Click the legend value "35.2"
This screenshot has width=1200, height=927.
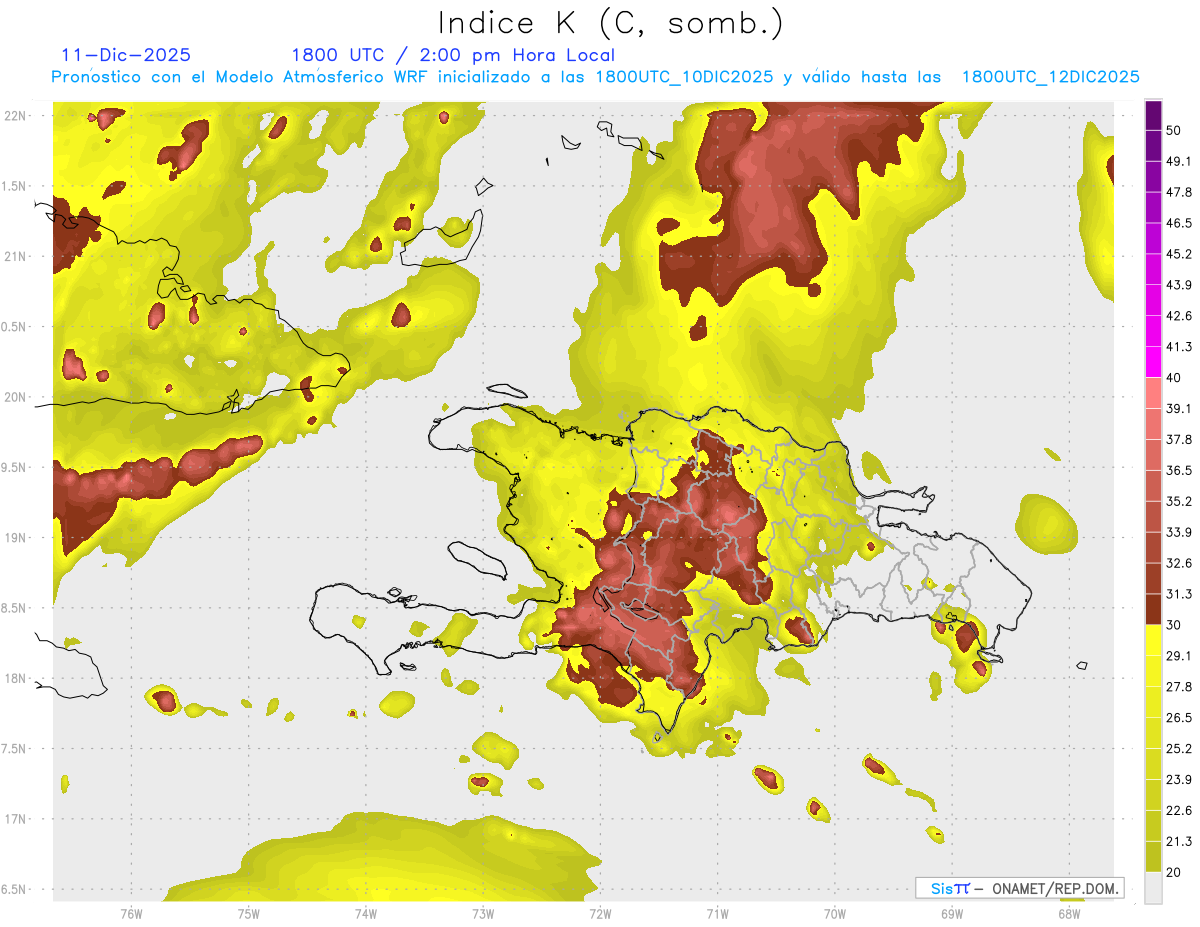point(1179,501)
